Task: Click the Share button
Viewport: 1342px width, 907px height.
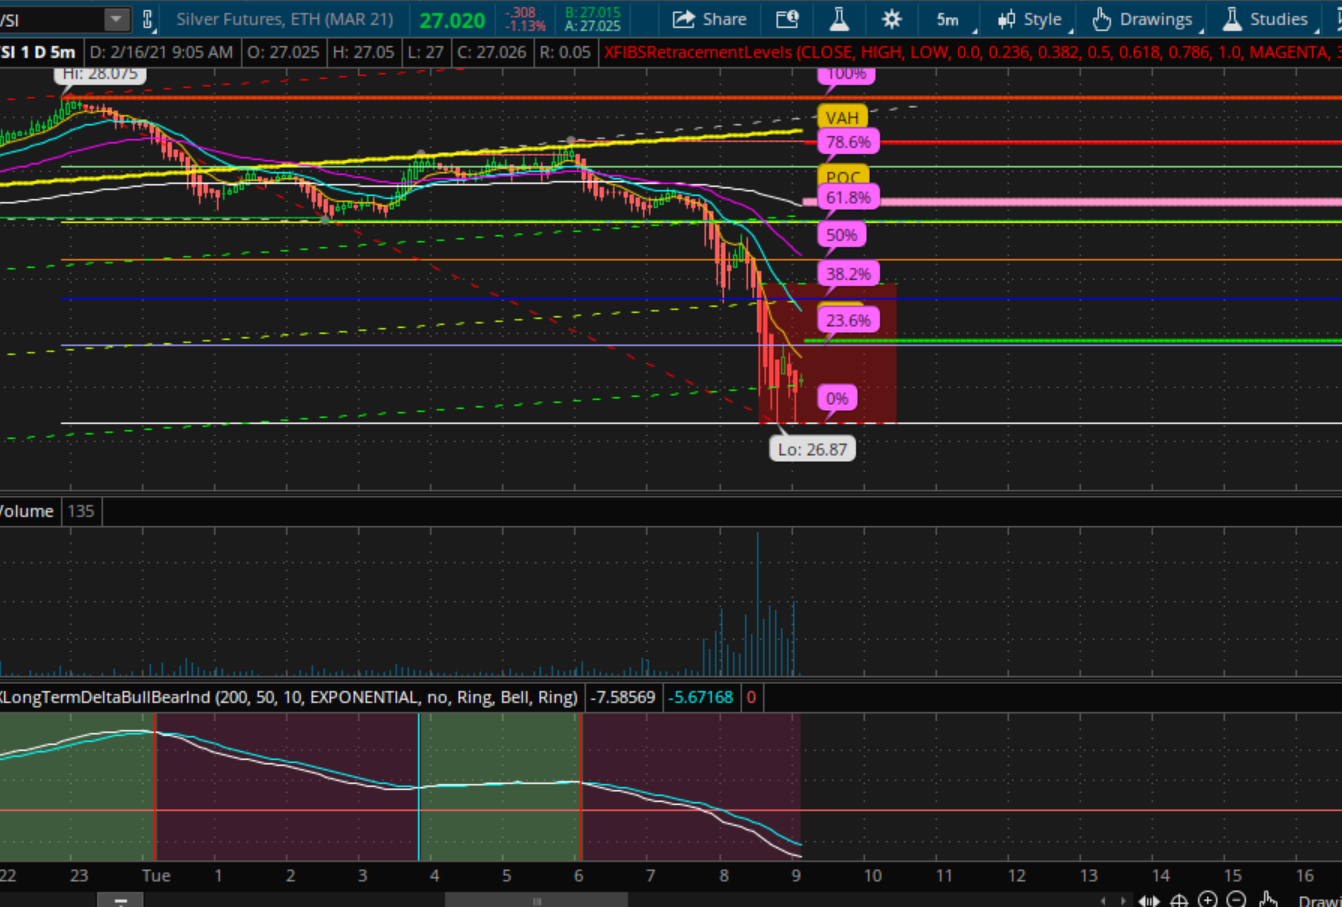Action: pyautogui.click(x=709, y=19)
